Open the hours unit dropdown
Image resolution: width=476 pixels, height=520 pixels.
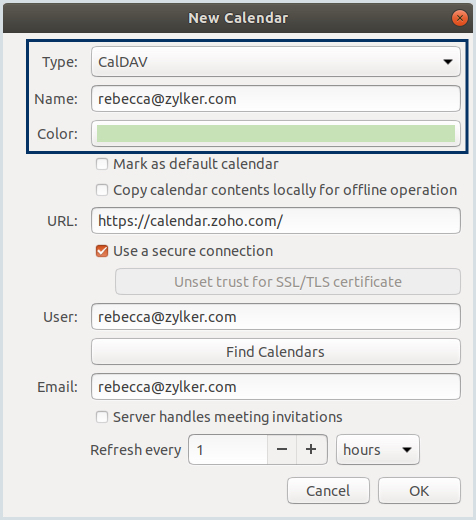378,450
